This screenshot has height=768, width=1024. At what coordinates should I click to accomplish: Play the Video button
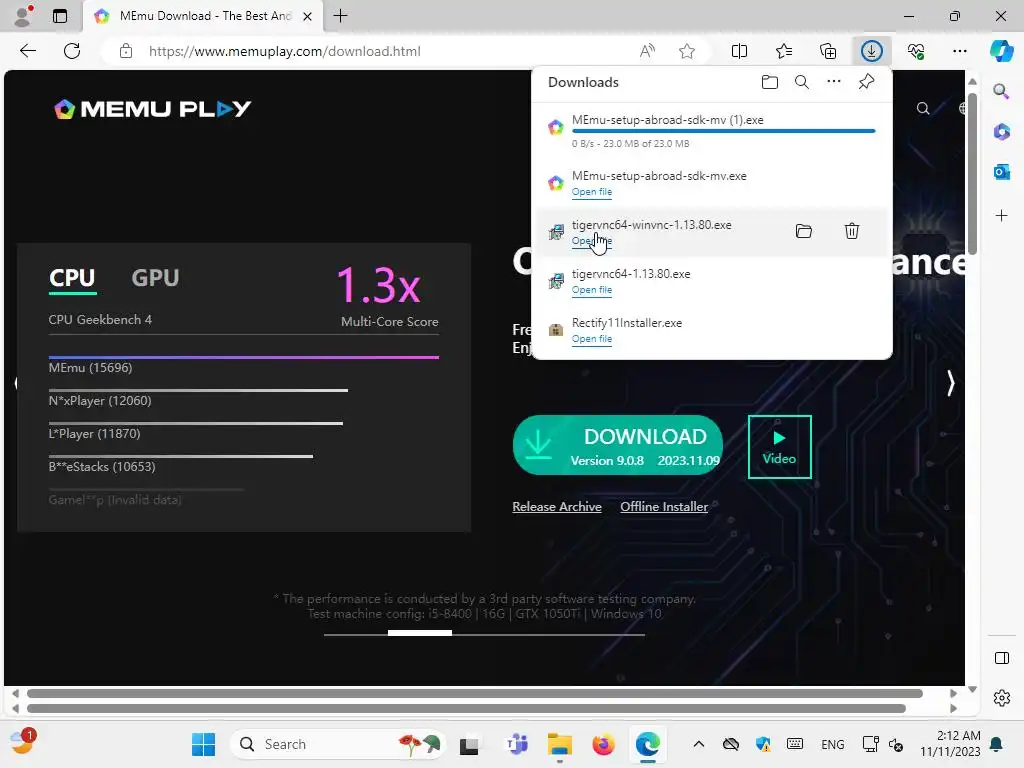tap(780, 447)
